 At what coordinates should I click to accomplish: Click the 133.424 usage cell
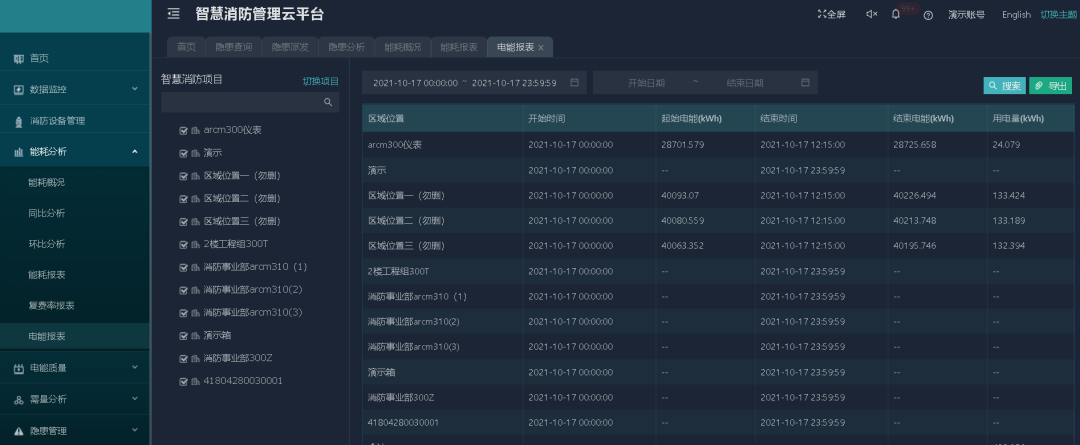(x=1009, y=196)
